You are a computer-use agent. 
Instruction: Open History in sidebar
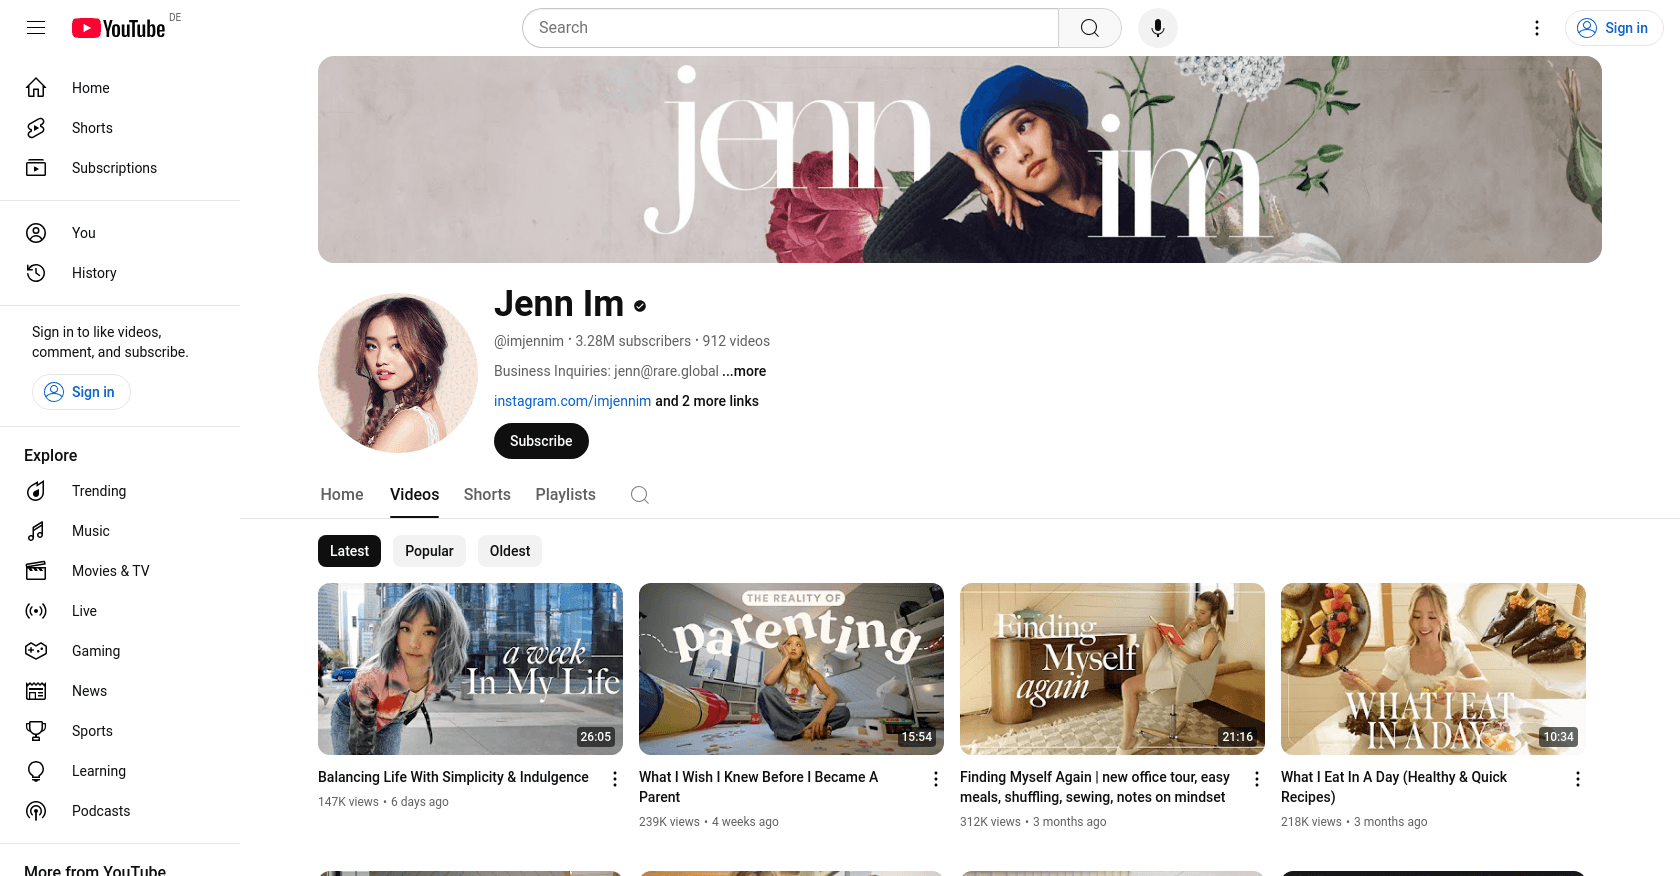click(94, 273)
